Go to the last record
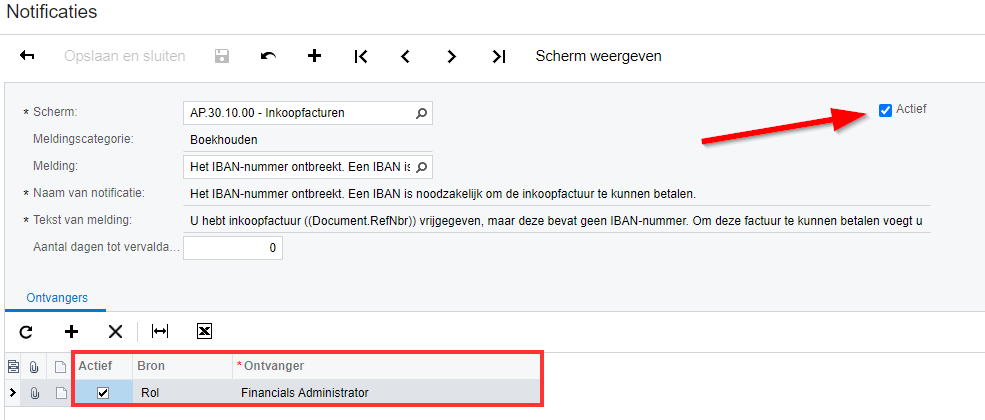Image resolution: width=985 pixels, height=420 pixels. tap(498, 56)
